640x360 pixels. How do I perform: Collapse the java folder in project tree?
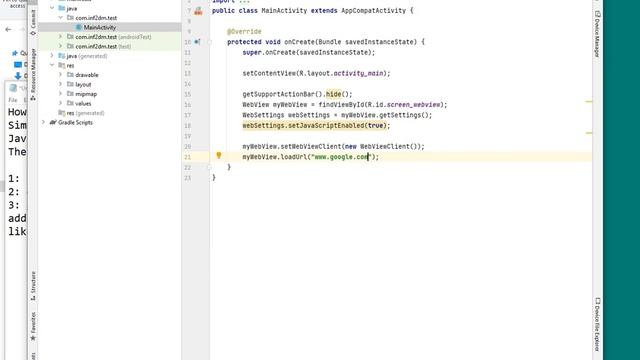[x=52, y=8]
